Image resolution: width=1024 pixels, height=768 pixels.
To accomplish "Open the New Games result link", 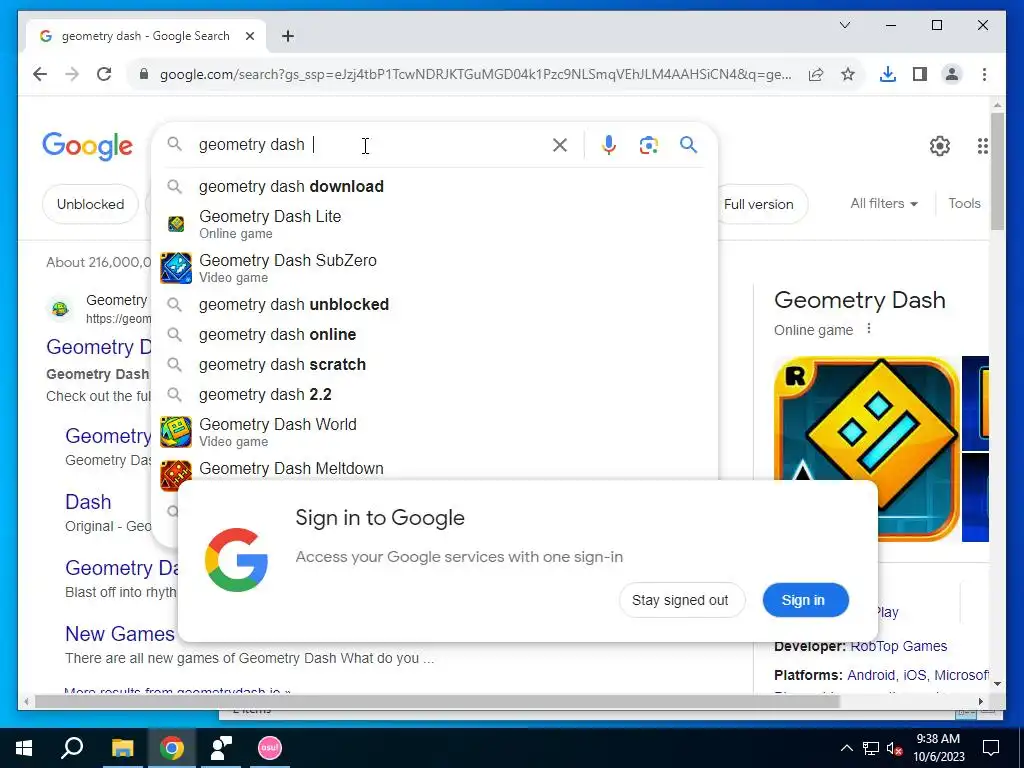I will pos(120,633).
